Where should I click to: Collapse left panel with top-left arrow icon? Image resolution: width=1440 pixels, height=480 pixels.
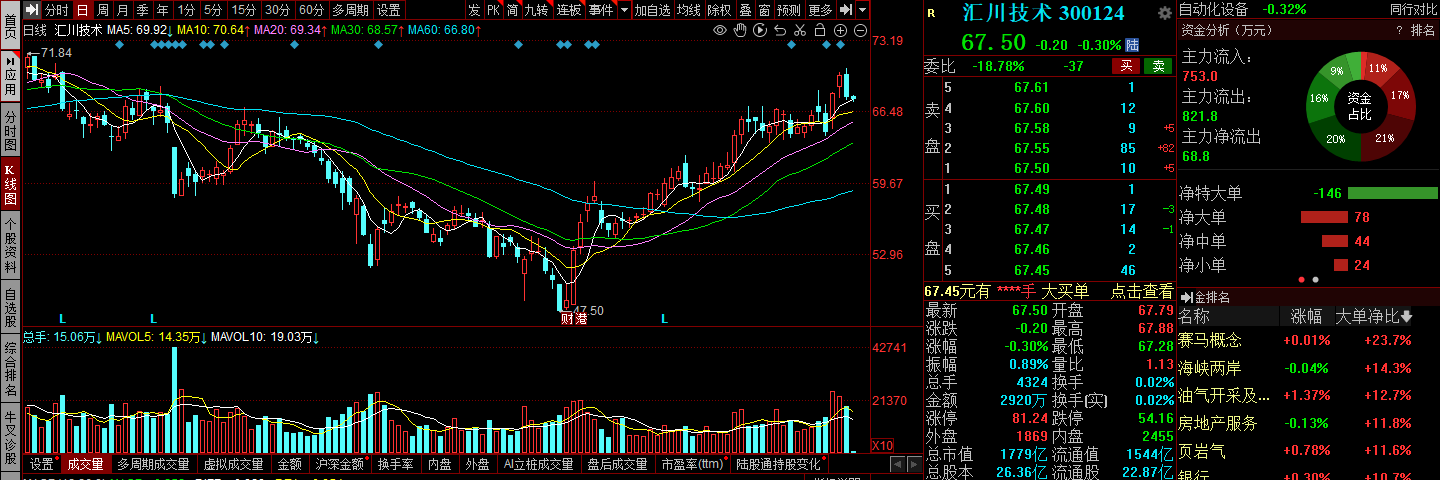click(34, 10)
